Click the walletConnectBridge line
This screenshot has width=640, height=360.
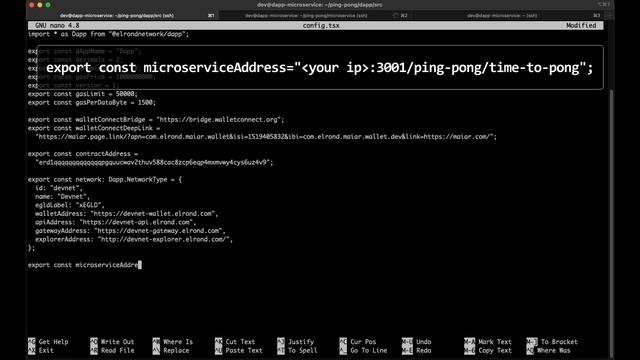point(156,120)
